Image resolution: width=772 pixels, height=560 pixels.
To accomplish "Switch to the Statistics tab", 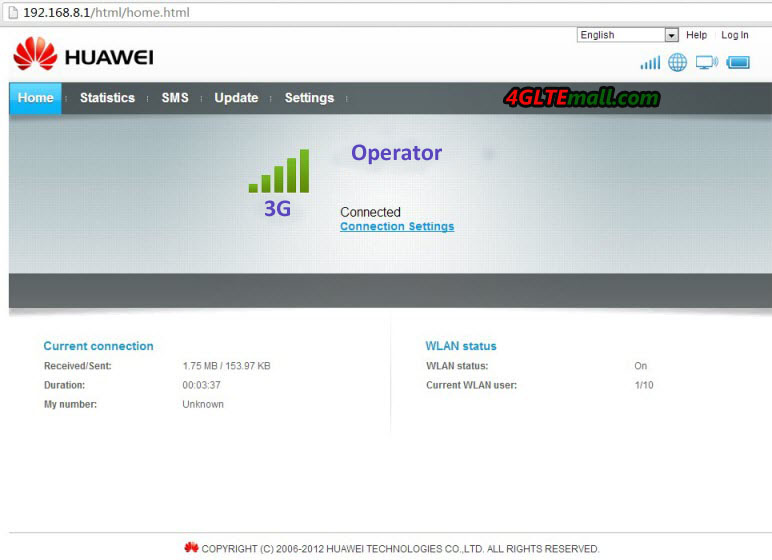I will coord(107,98).
